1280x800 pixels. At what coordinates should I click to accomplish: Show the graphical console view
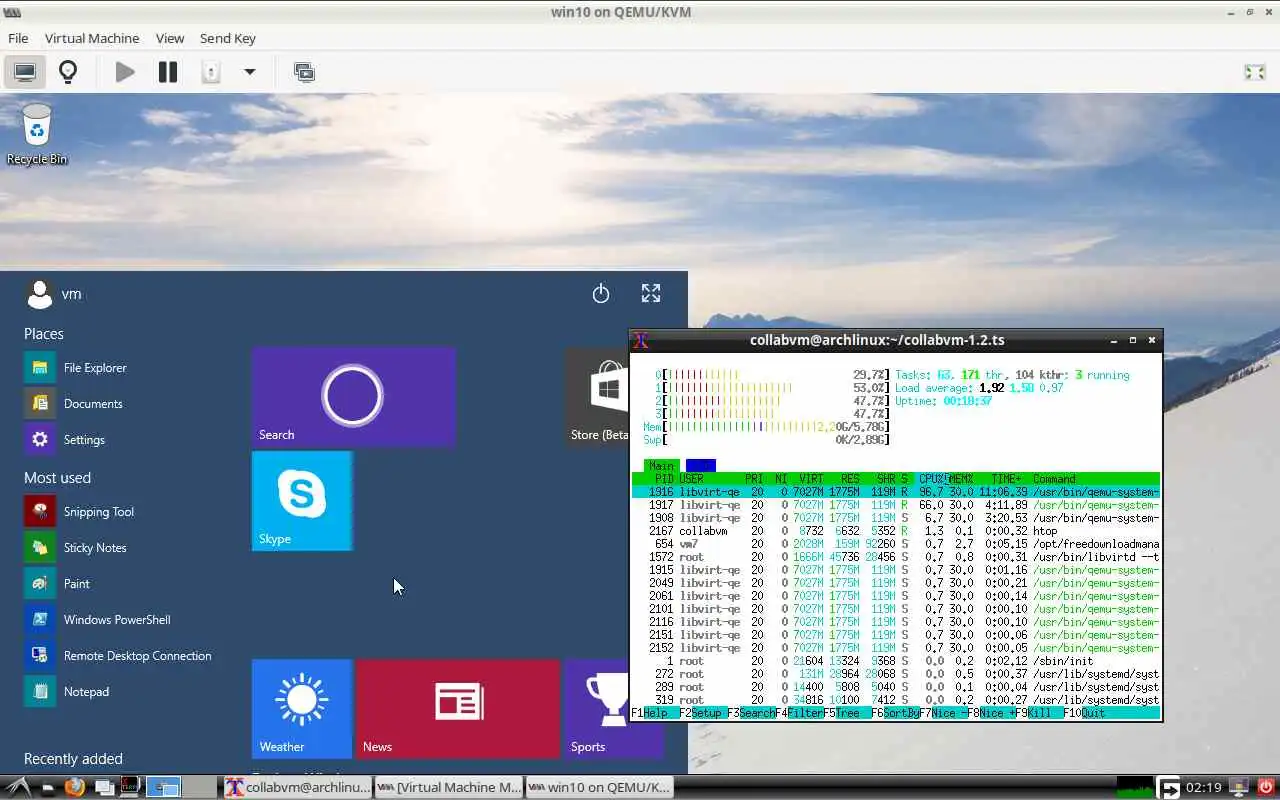tap(25, 72)
